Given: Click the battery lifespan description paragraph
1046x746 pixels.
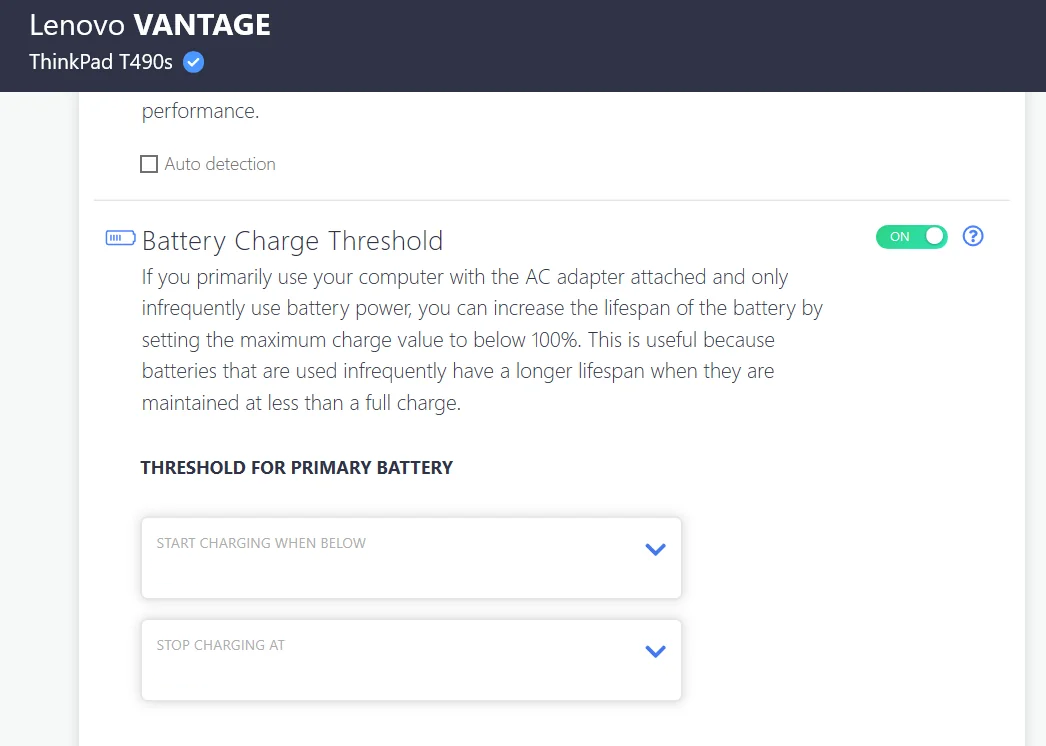Looking at the screenshot, I should [x=480, y=340].
